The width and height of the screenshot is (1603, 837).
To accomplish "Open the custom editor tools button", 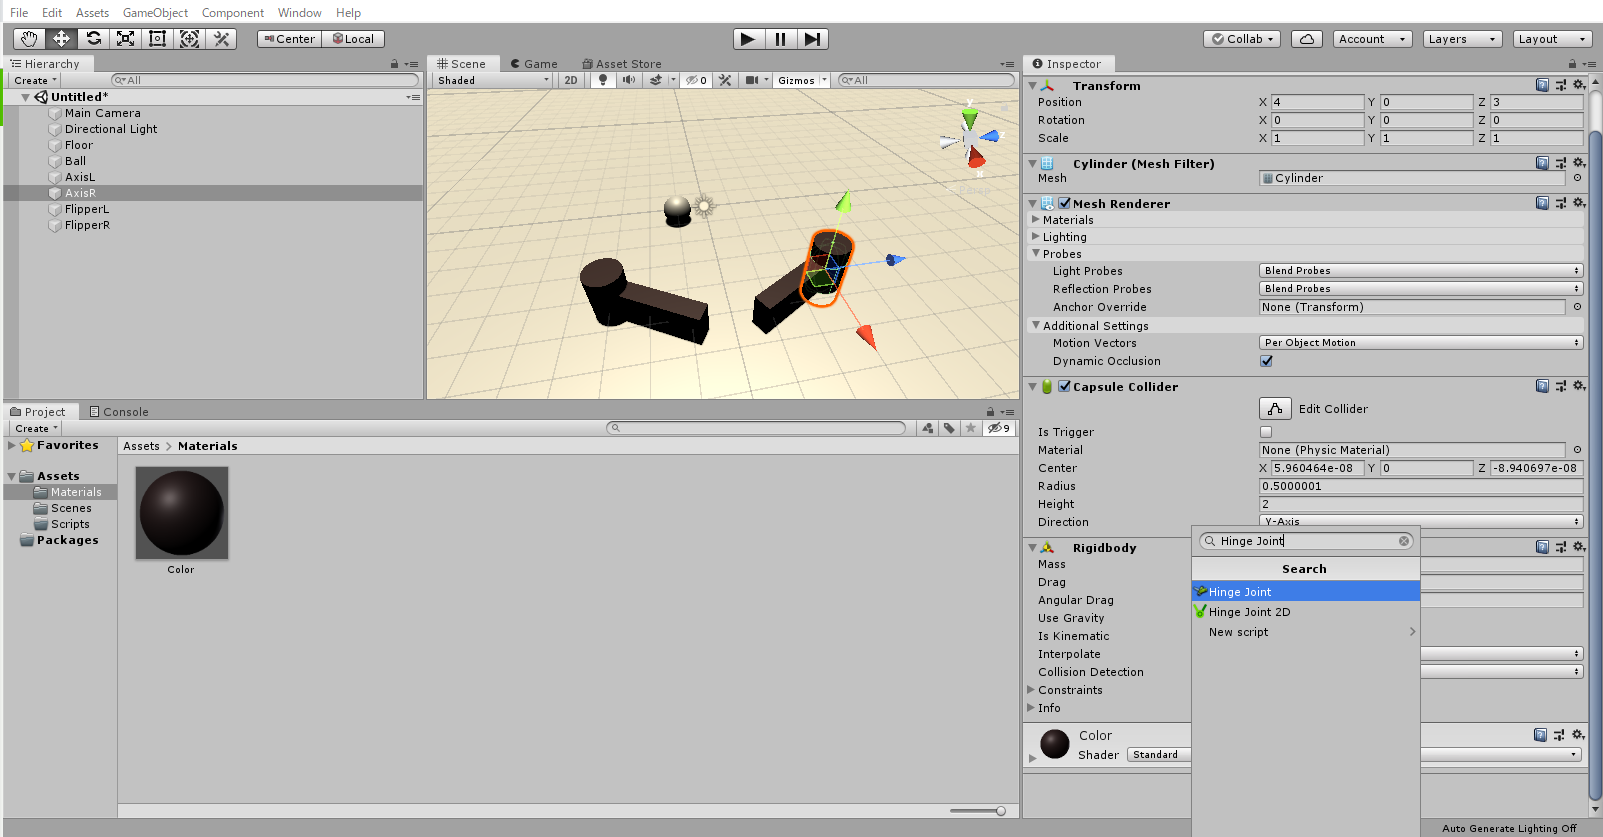I will tap(221, 39).
